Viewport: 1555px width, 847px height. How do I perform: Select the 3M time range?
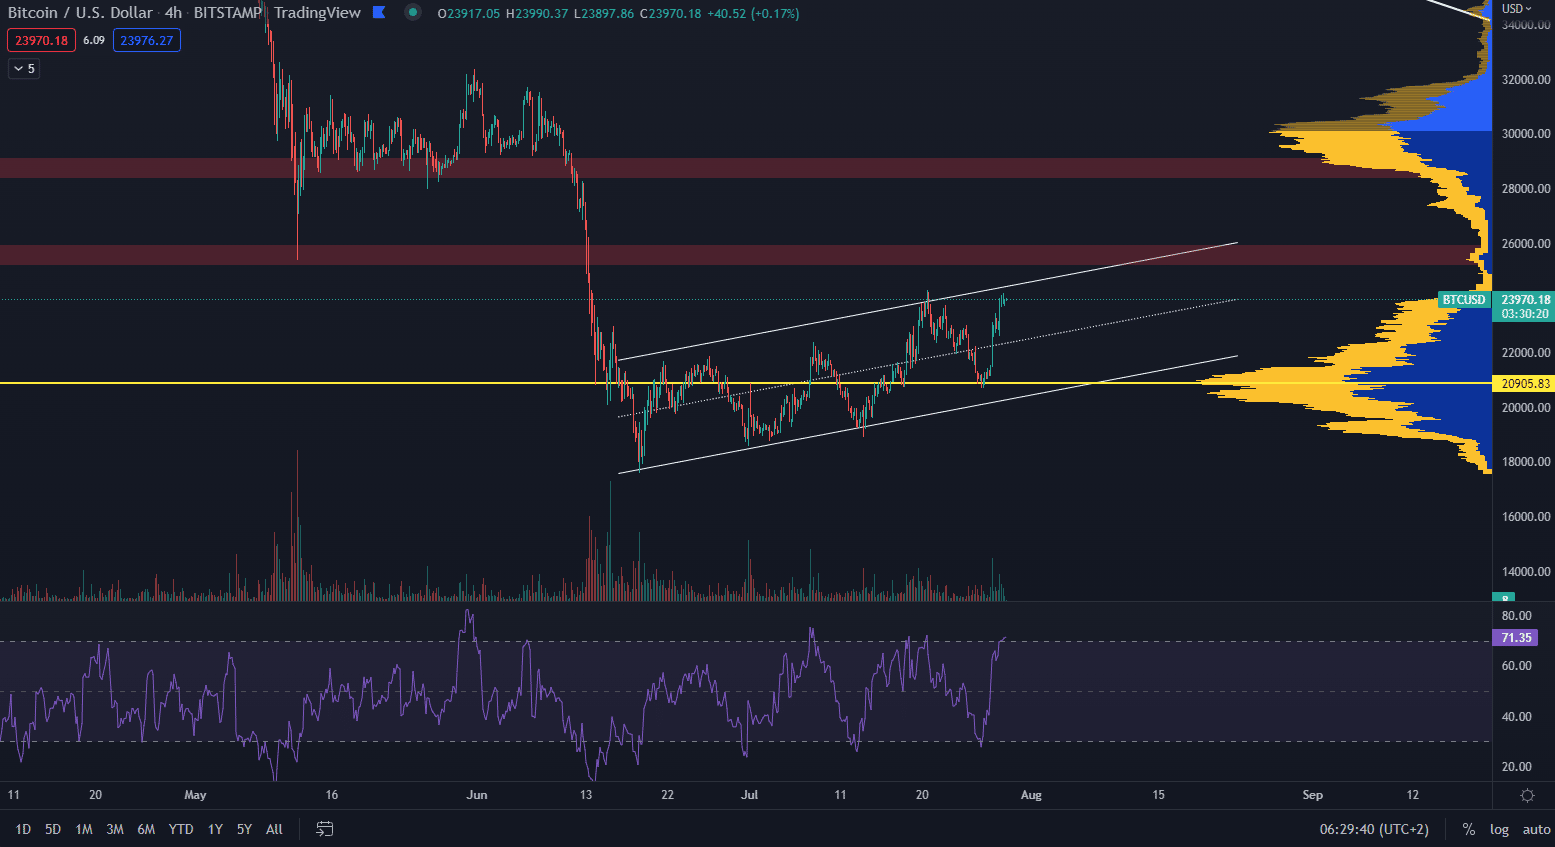(x=115, y=829)
